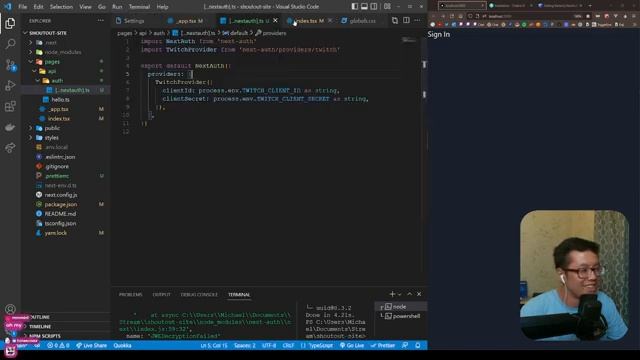
Task: Open the Docker view in activity bar
Action: pyautogui.click(x=10, y=127)
